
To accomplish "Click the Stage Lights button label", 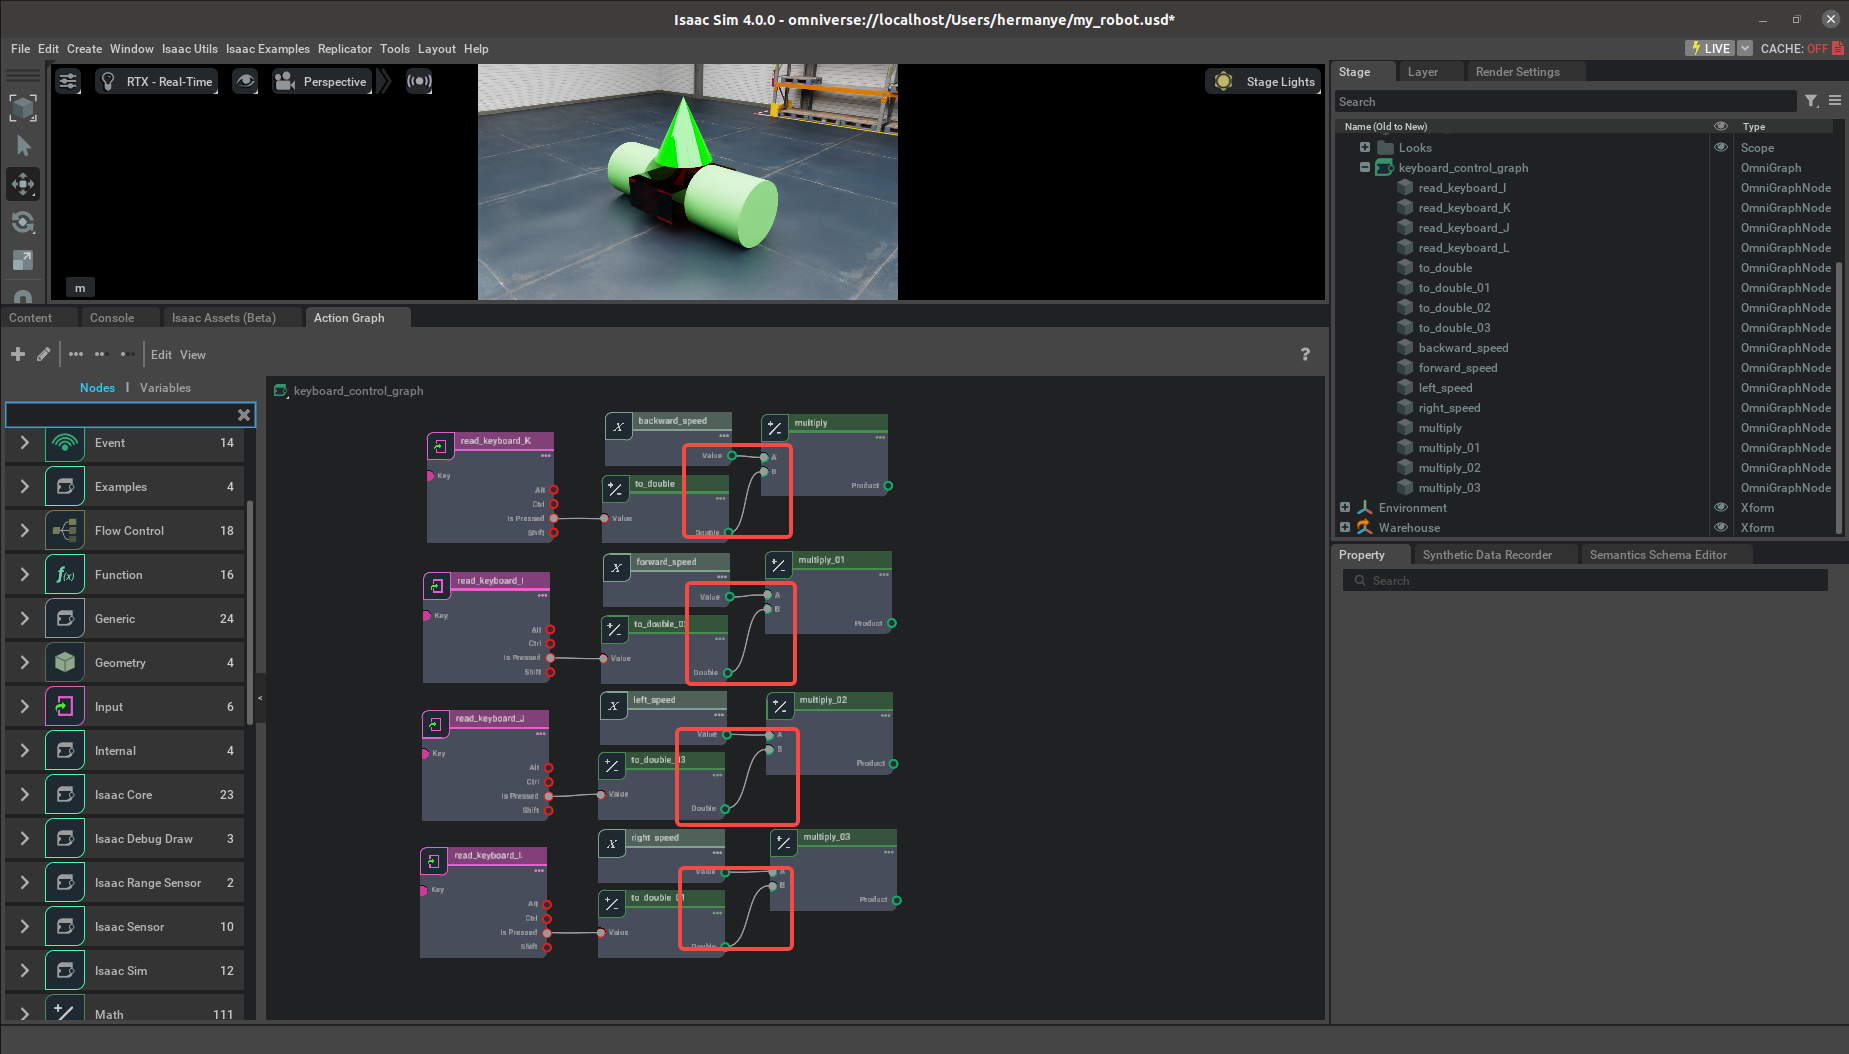I will (1280, 81).
